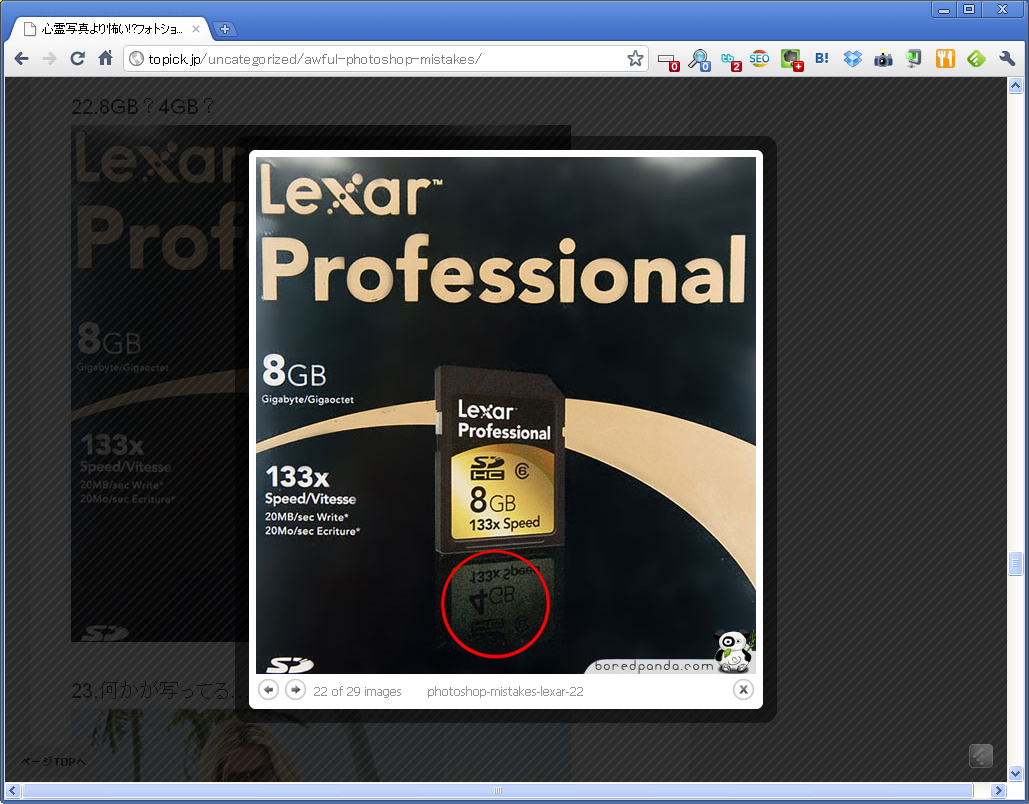
Task: Select the 心霊写真より怖い browser tab
Action: click(x=110, y=29)
